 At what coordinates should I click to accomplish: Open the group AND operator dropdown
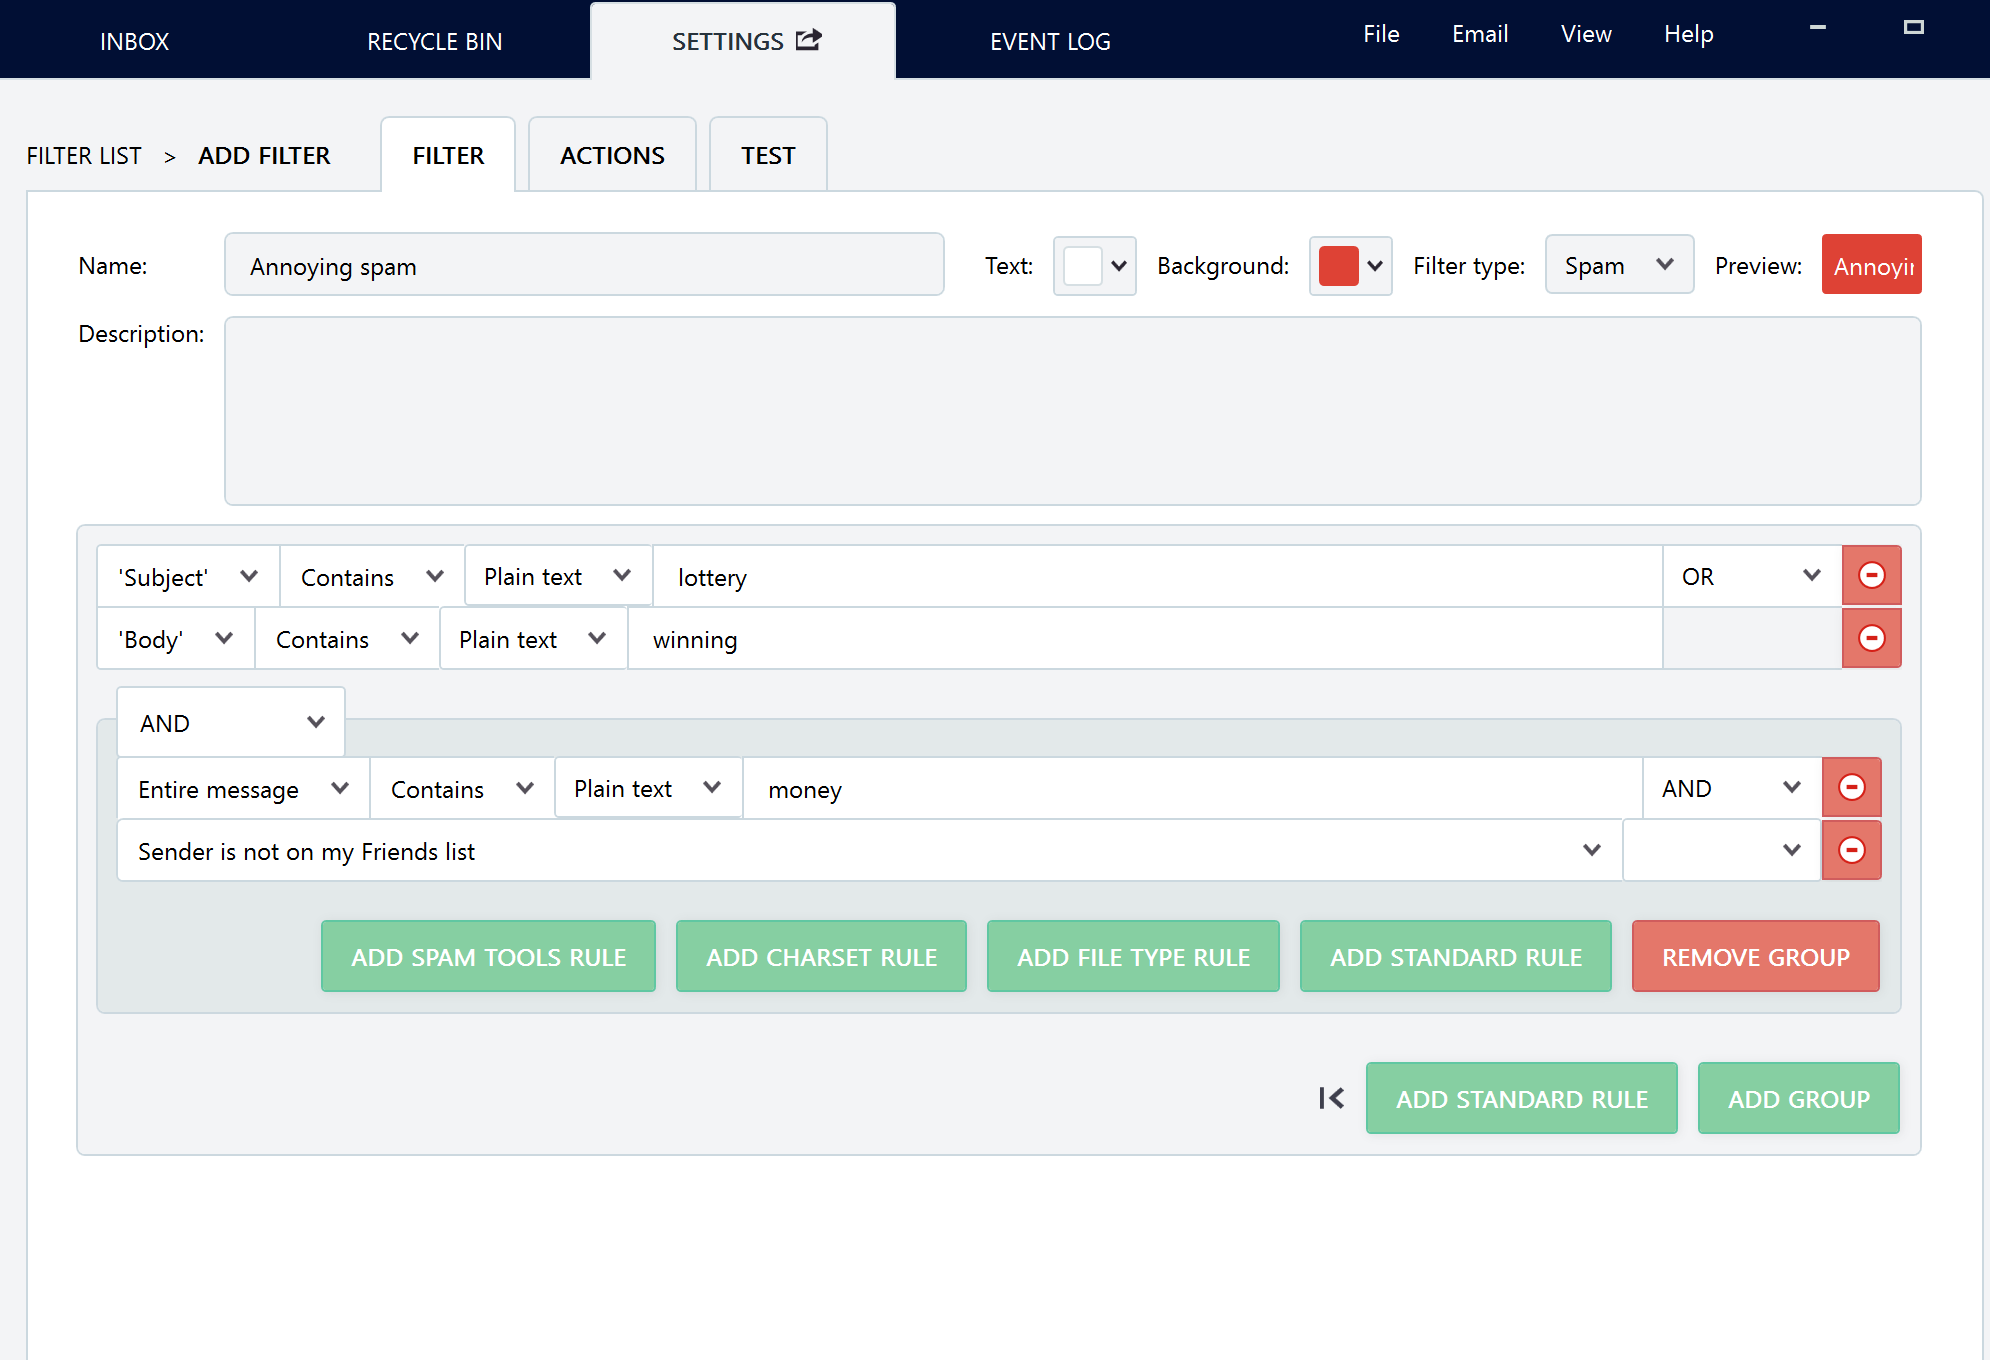point(231,722)
